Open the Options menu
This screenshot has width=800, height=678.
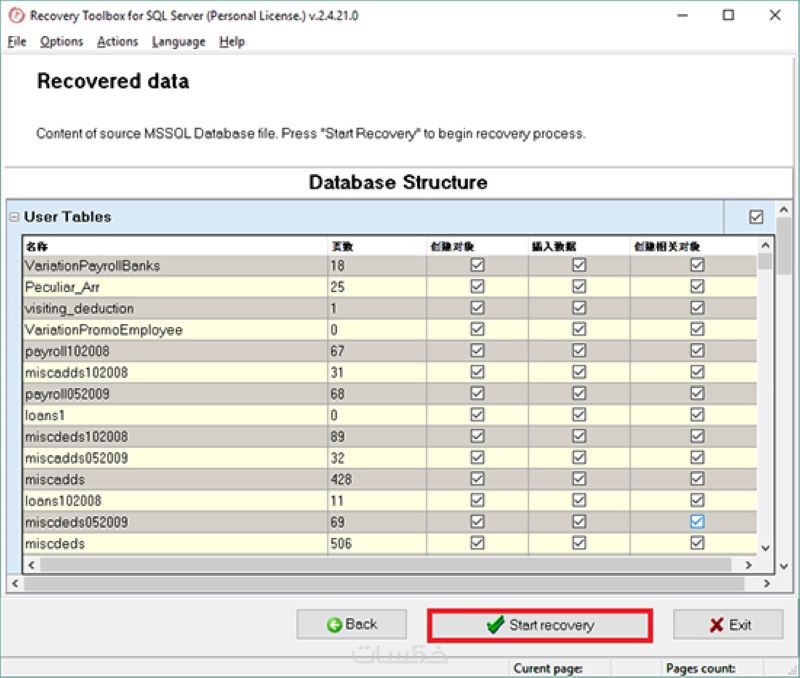coord(61,41)
